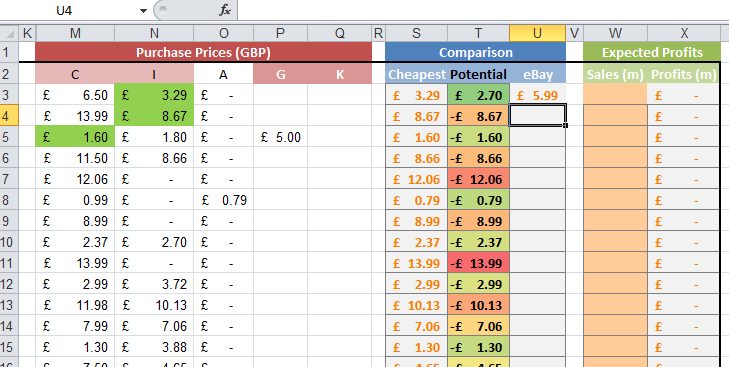Select column C label in row 2
This screenshot has height=367, width=729.
(75, 74)
